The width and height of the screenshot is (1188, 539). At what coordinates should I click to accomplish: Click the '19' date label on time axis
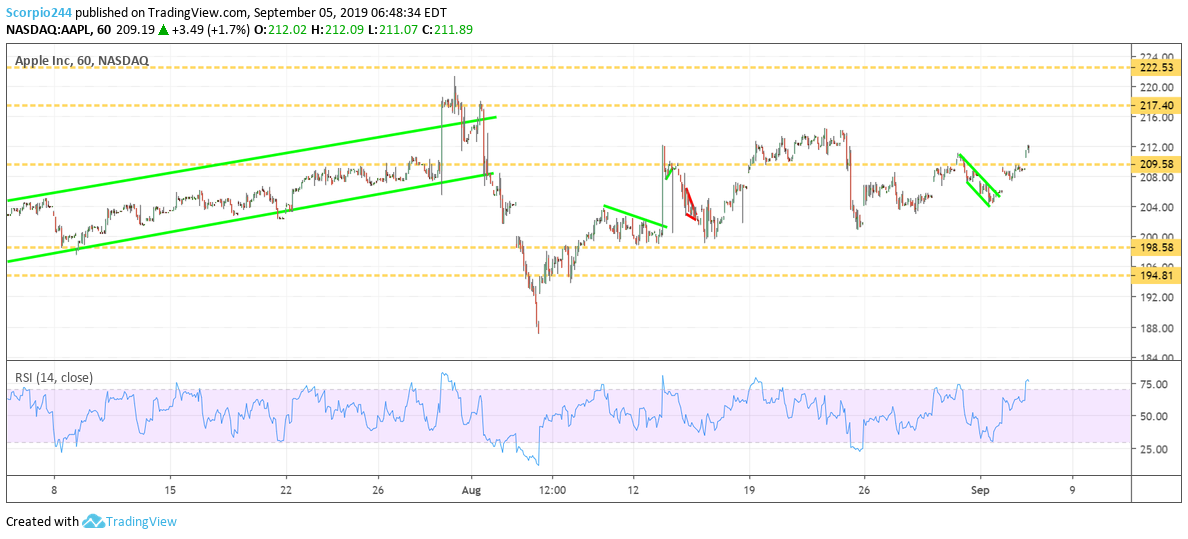[x=749, y=490]
